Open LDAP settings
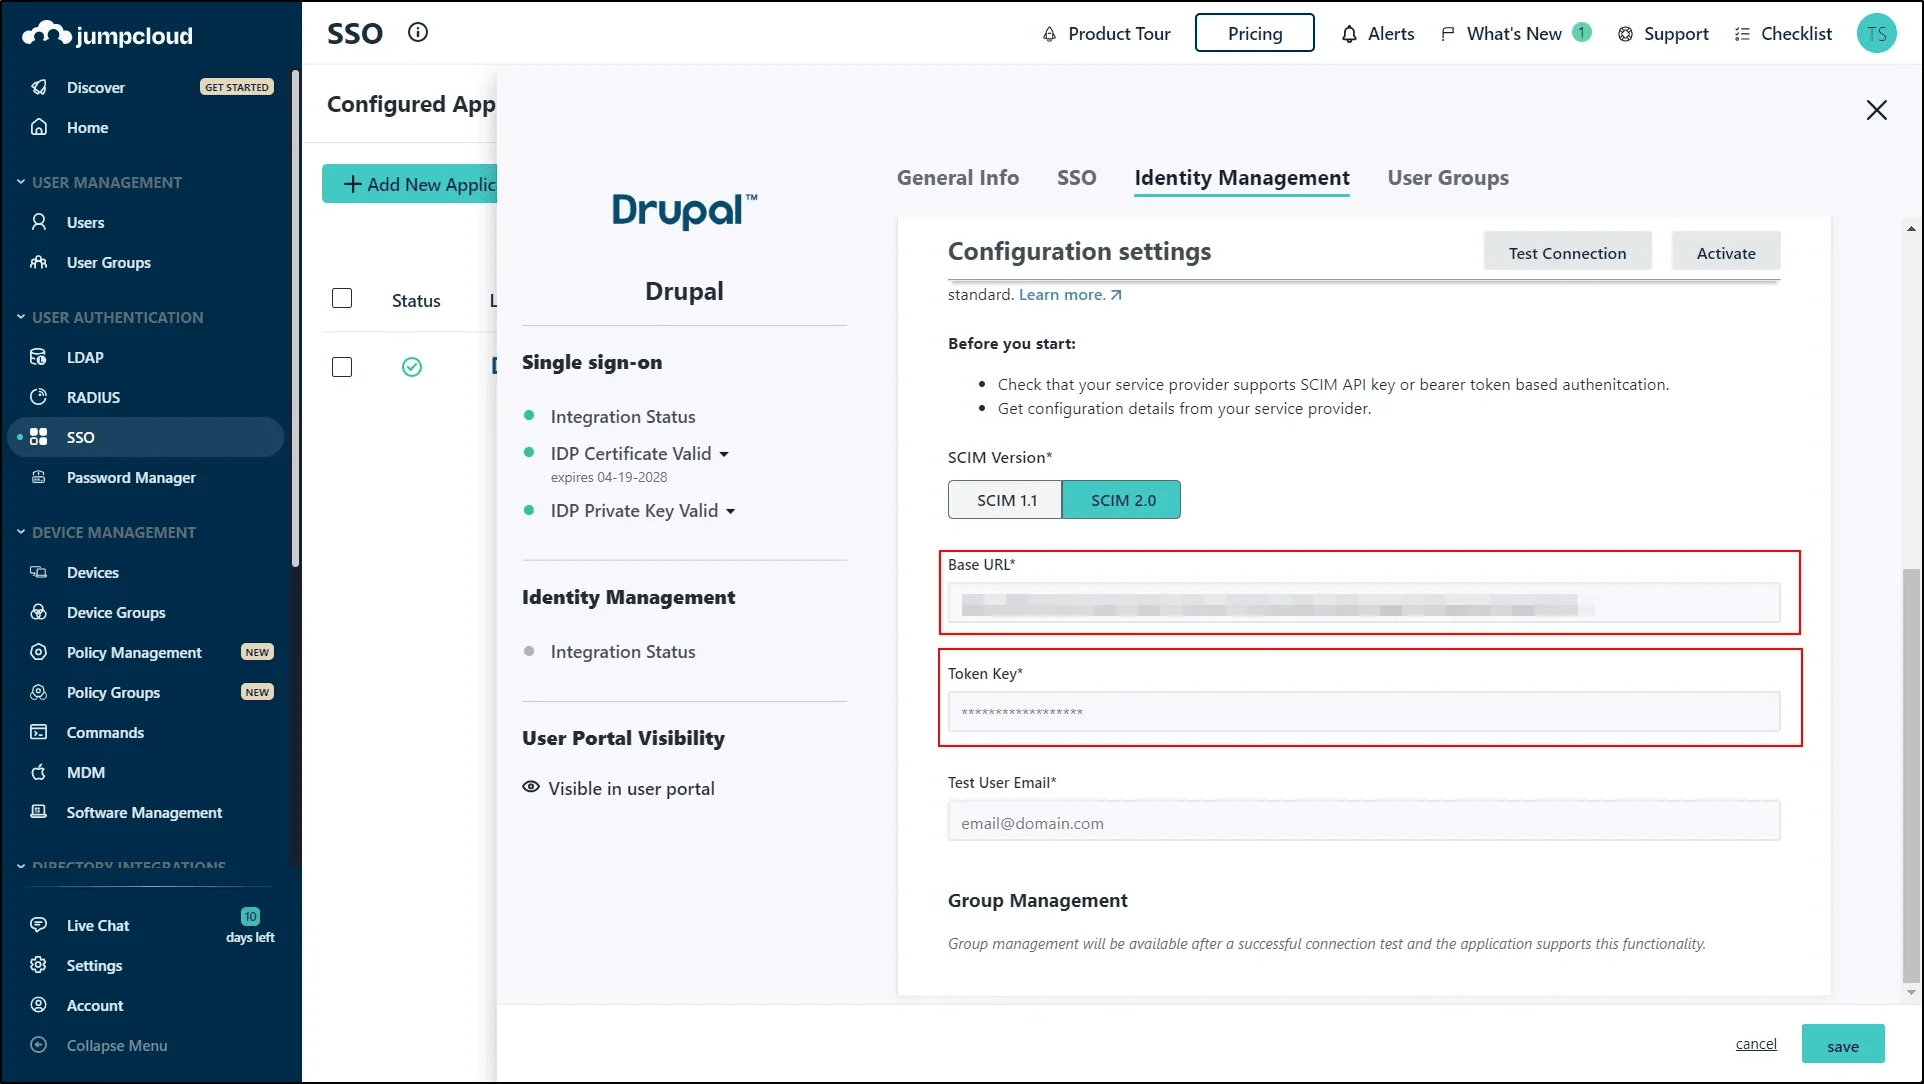Screen dimensions: 1924x1084 pos(85,357)
